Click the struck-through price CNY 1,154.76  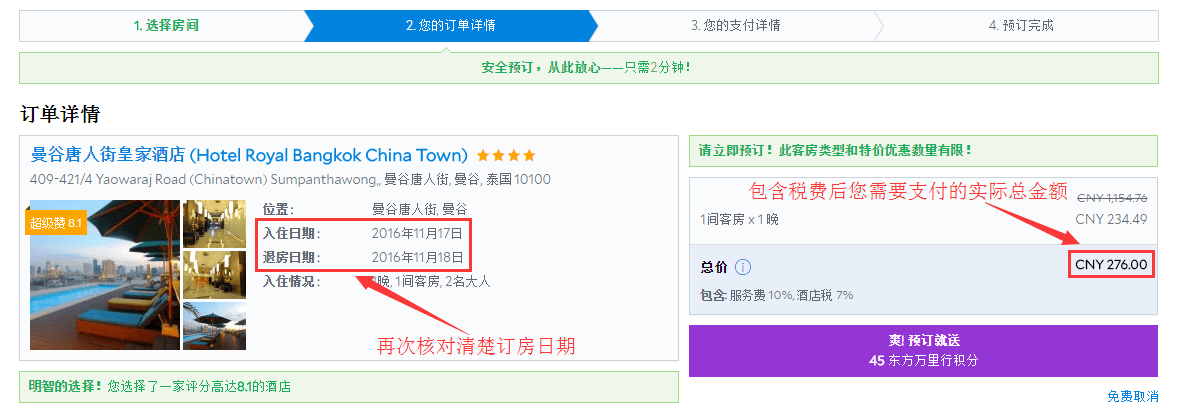point(1112,198)
